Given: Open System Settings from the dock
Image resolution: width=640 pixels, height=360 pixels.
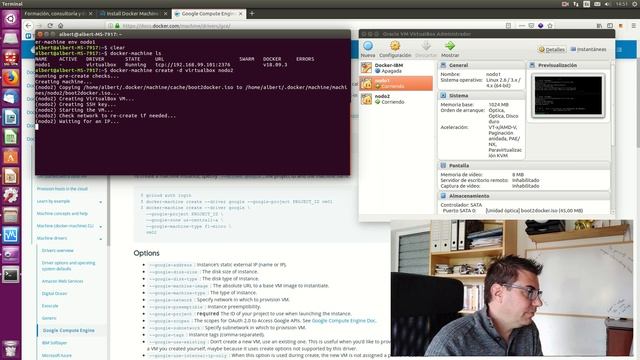Looking at the screenshot, I should click(x=11, y=196).
